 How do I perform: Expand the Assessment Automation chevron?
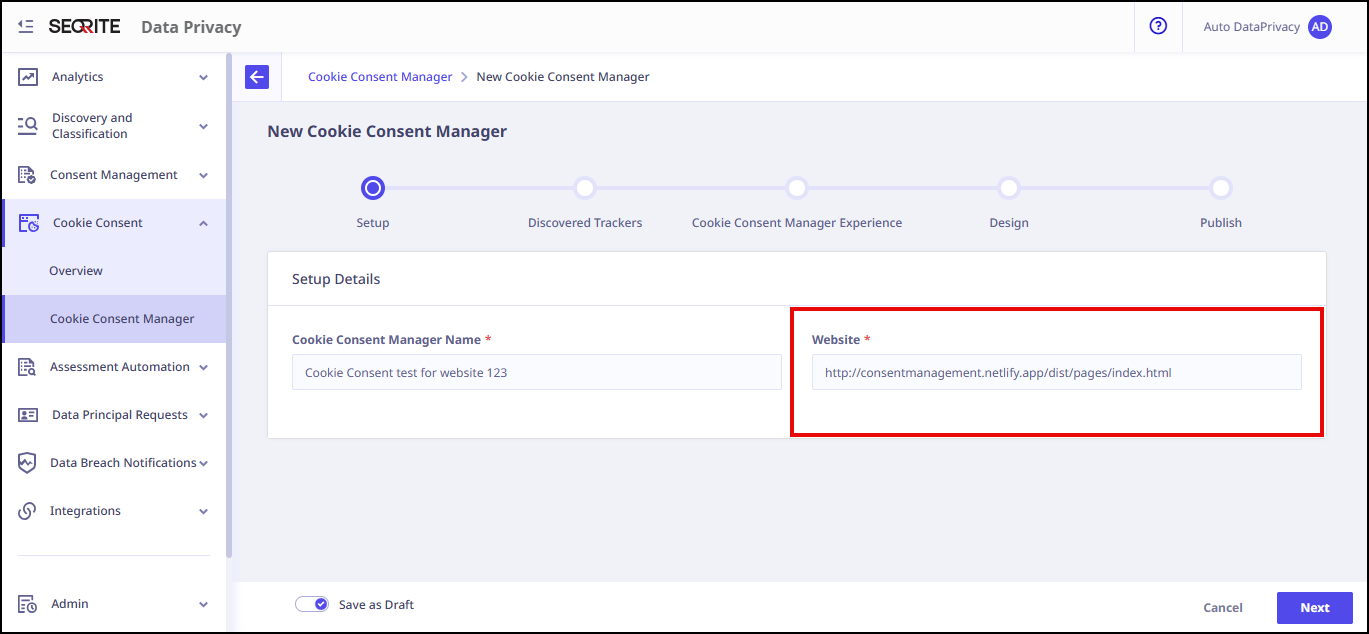(203, 367)
